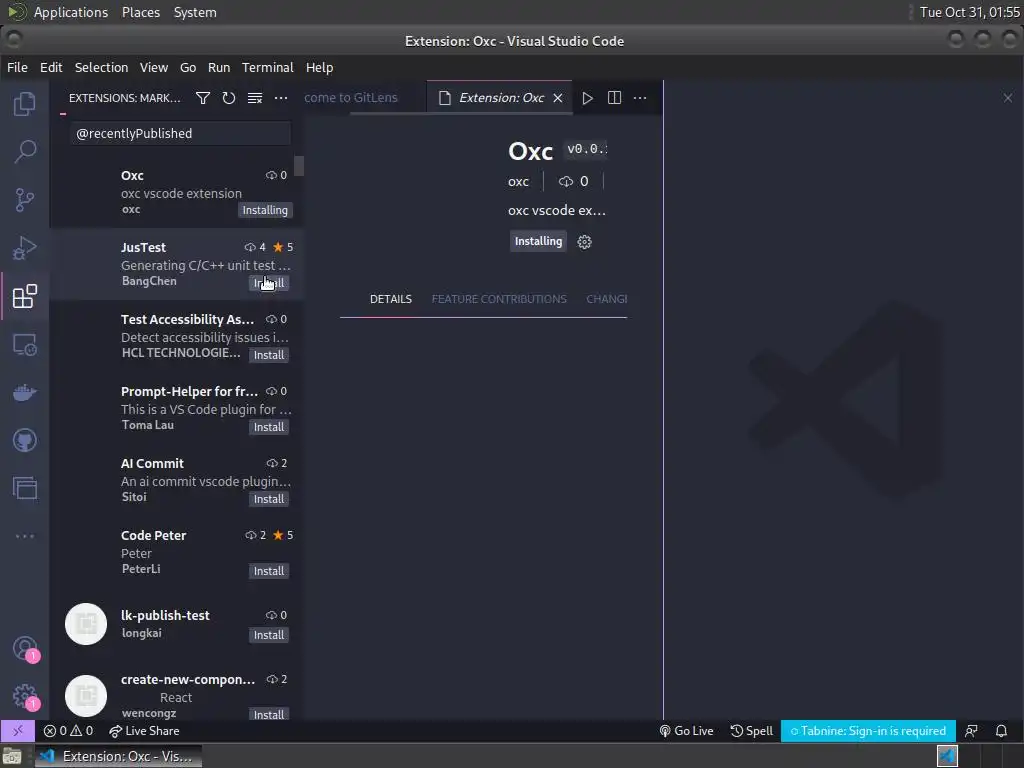Install the Code Peter extension
This screenshot has height=768, width=1024.
pyautogui.click(x=269, y=571)
